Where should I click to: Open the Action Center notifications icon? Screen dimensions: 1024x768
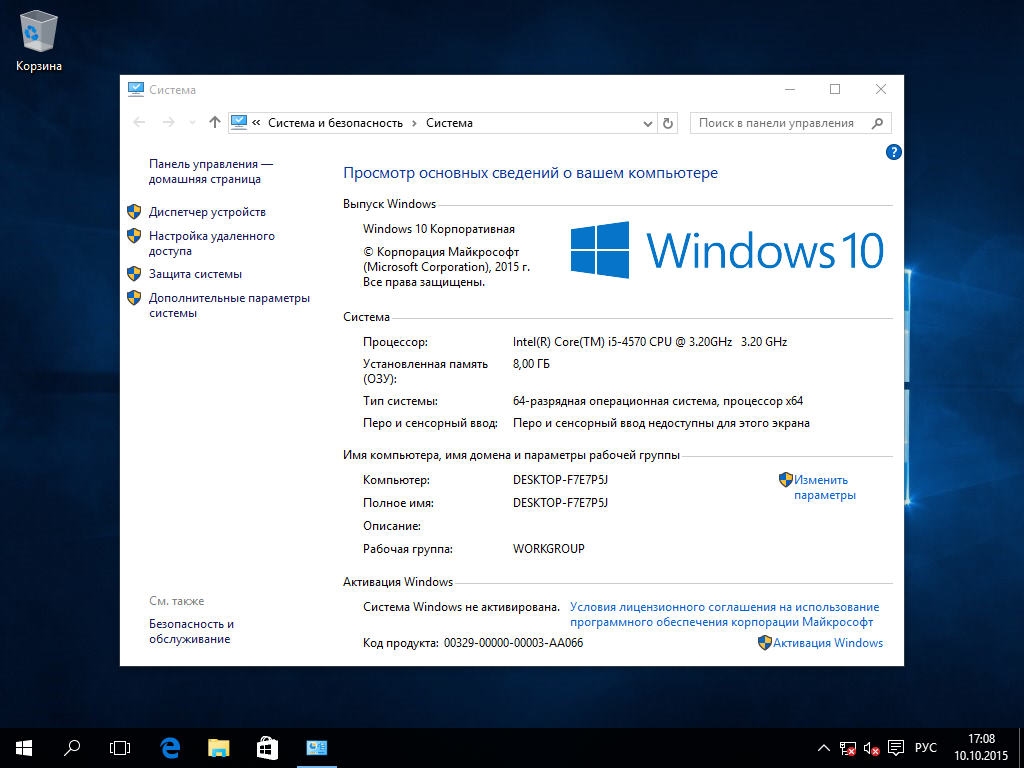896,748
